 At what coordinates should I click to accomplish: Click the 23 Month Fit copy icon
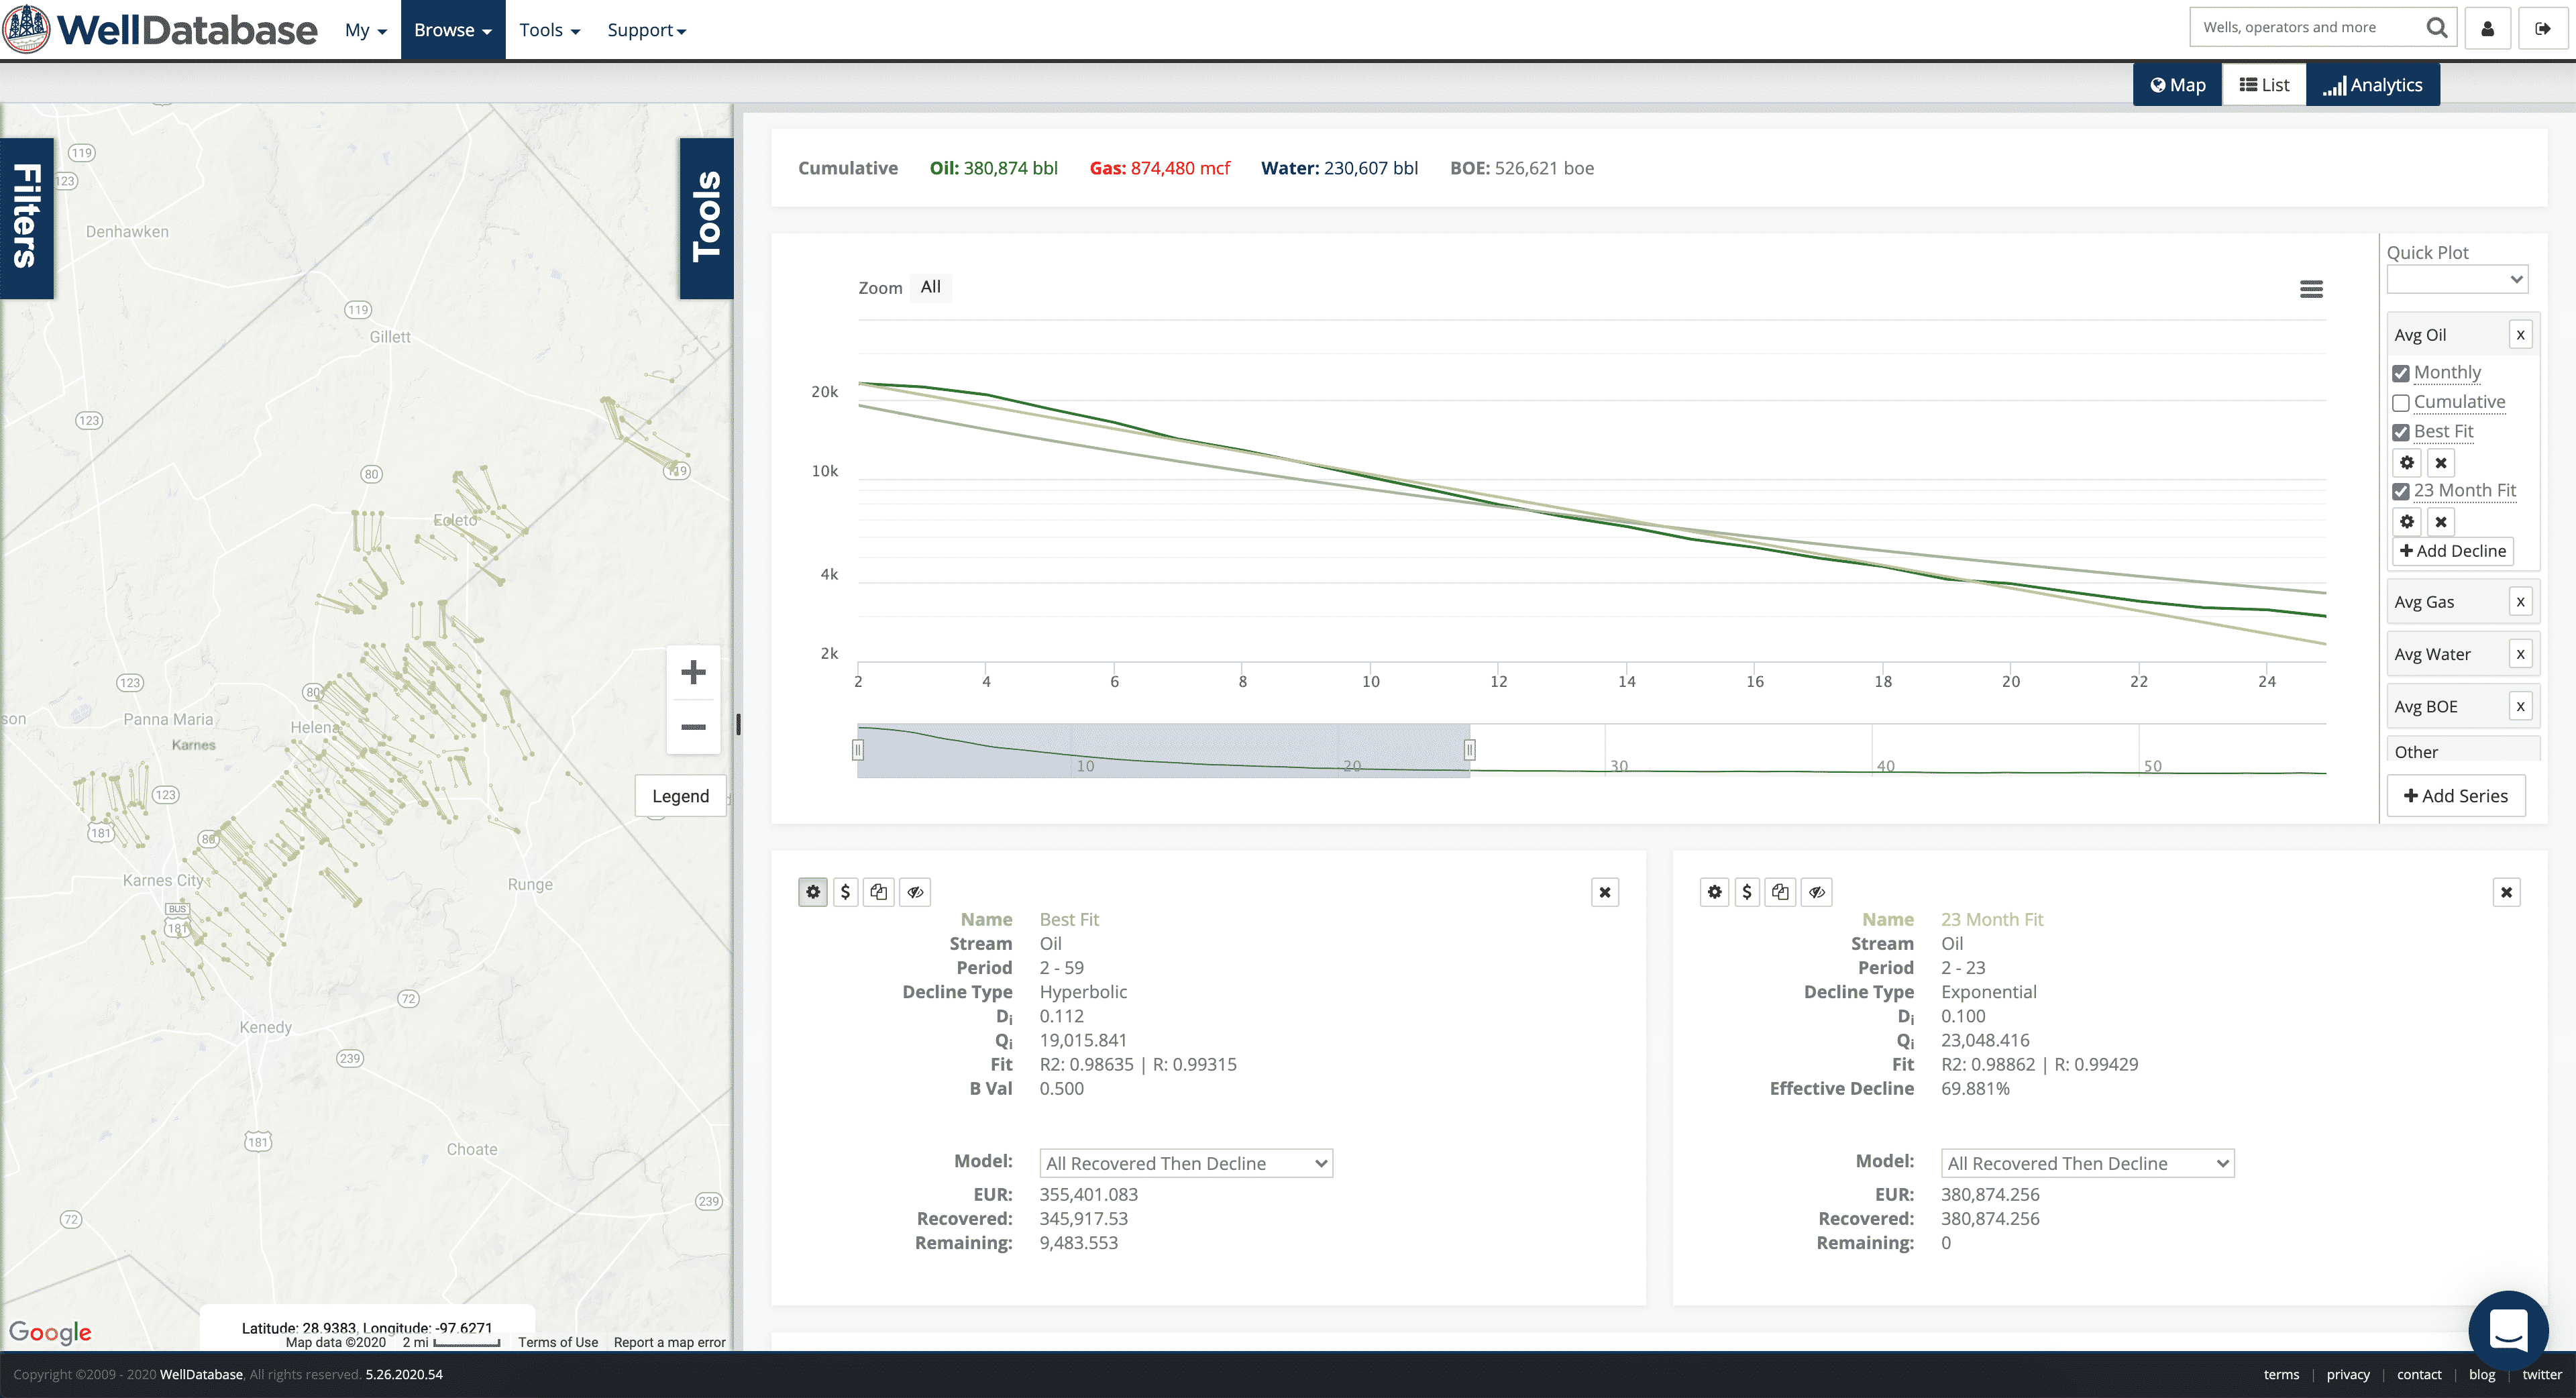pyautogui.click(x=1780, y=892)
